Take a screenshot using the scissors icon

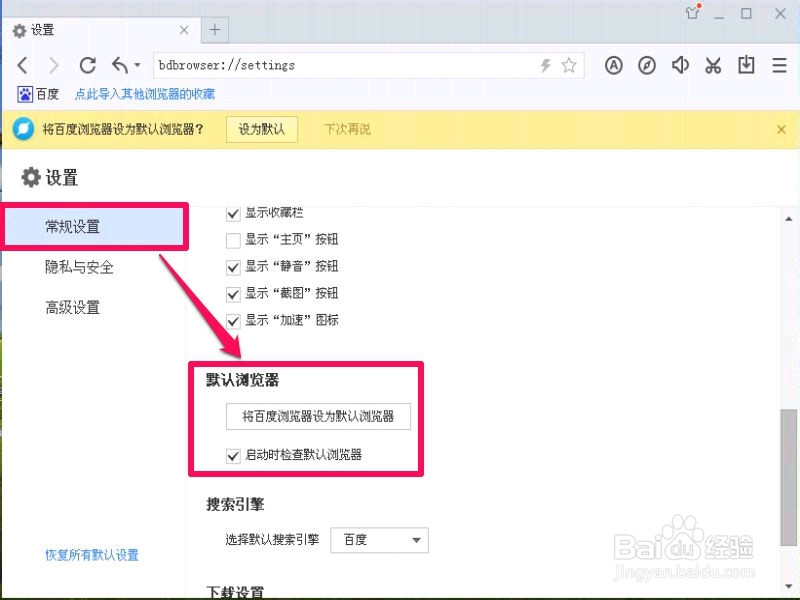coord(713,65)
